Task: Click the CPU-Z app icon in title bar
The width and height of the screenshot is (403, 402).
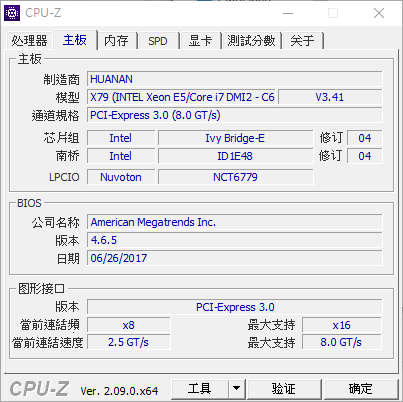Action: point(12,13)
